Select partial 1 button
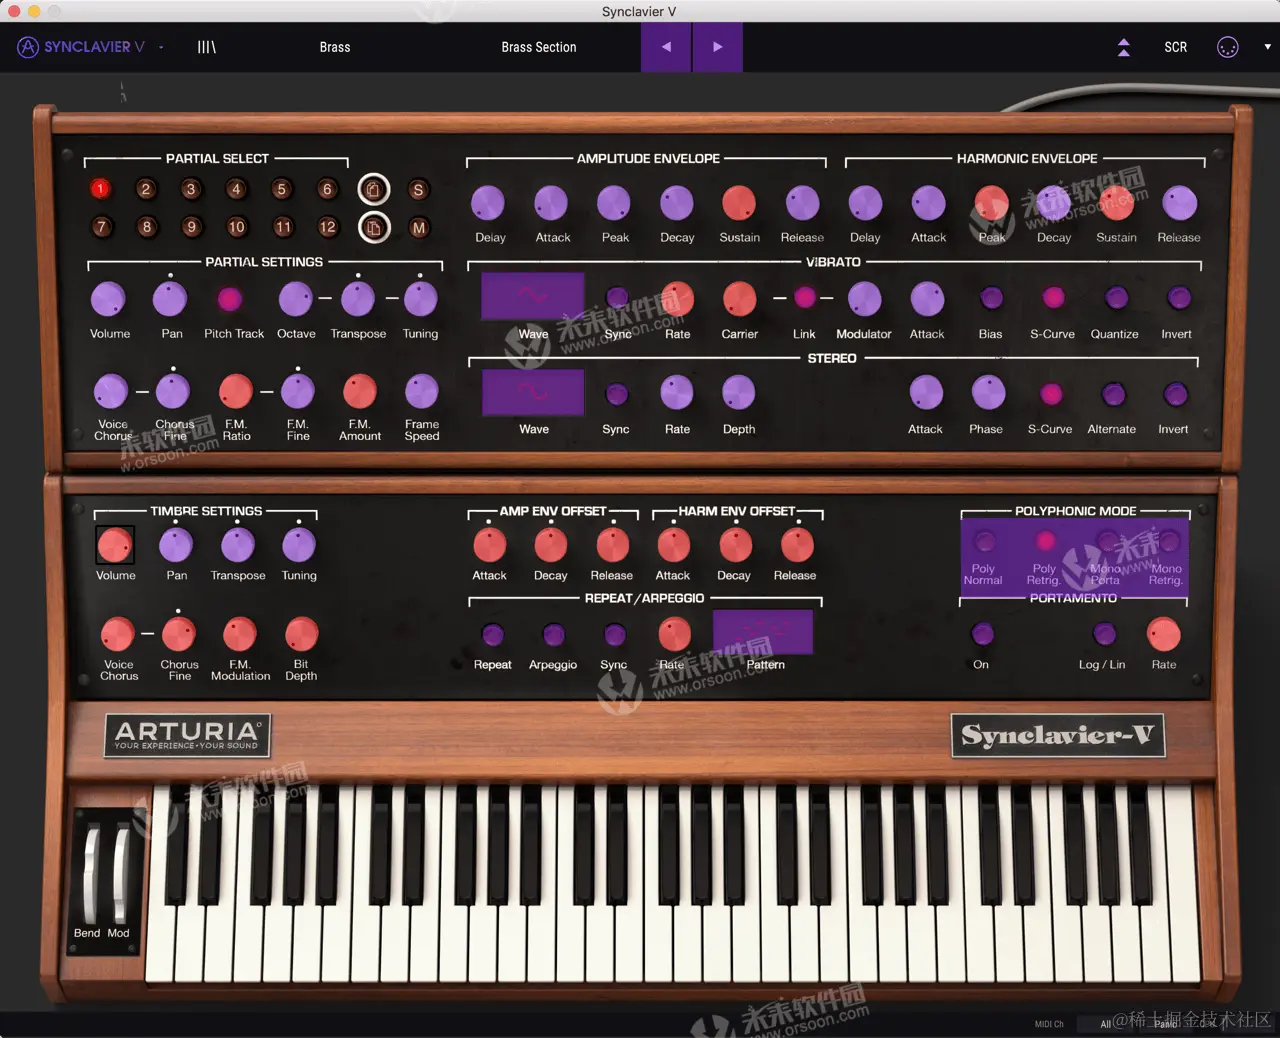1280x1038 pixels. [x=100, y=188]
